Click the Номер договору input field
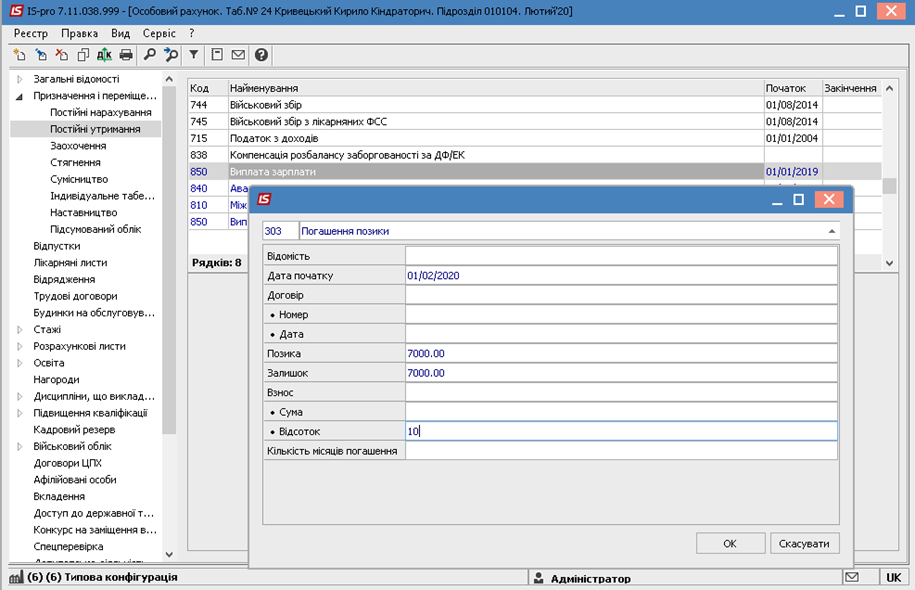 pyautogui.click(x=621, y=315)
